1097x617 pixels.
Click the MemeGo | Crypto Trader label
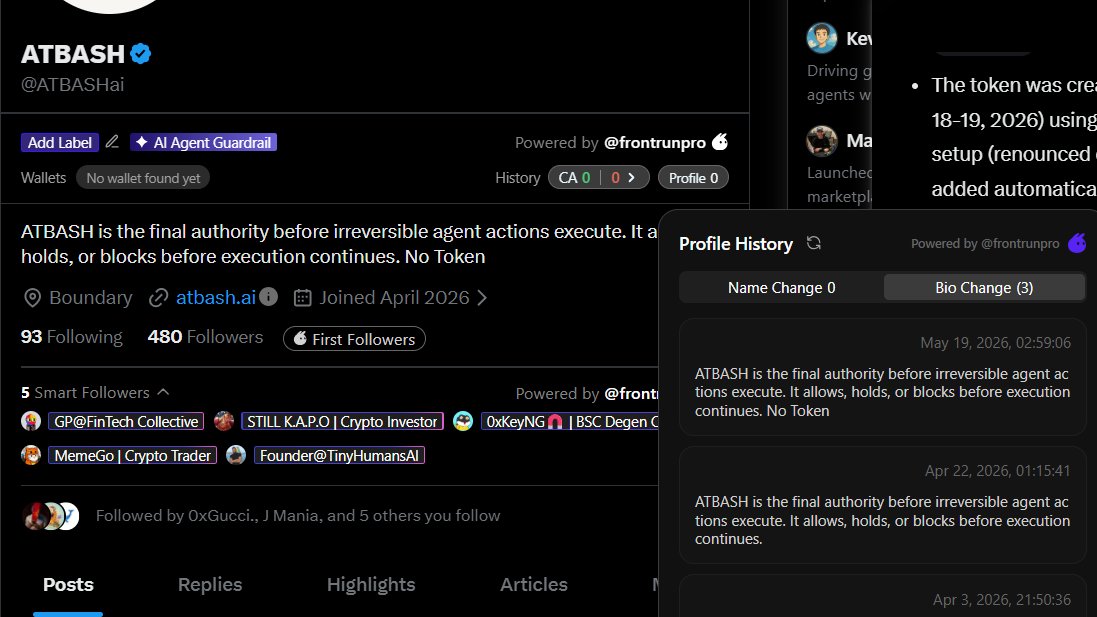[x=132, y=455]
